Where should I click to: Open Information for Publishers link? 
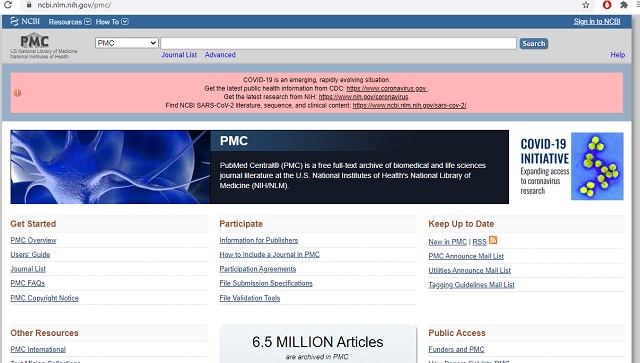click(x=259, y=240)
